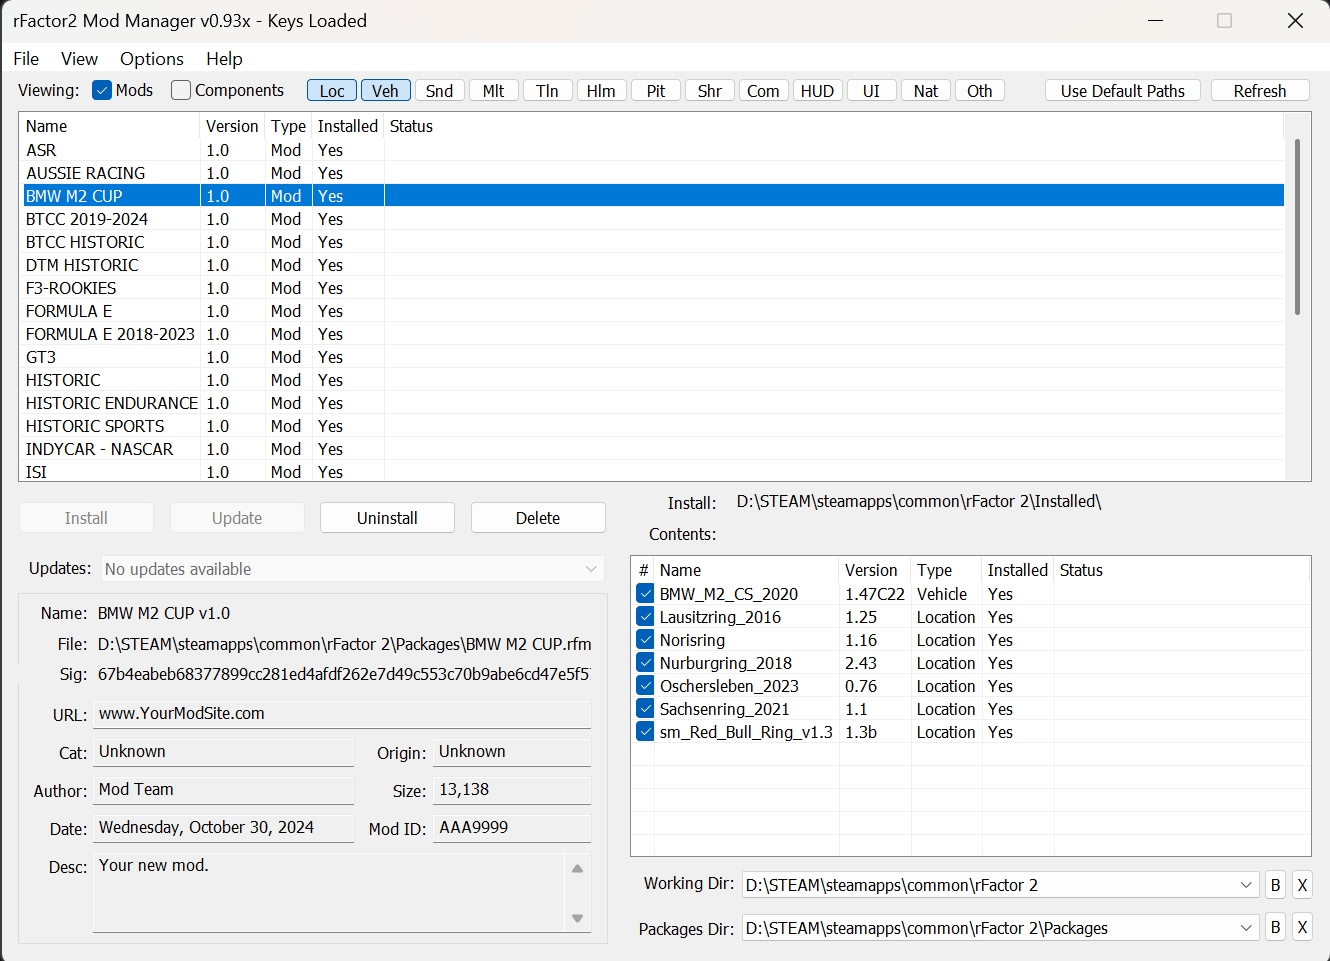Click Use Default Paths button
Screen dimensions: 1330x961
coord(1123,91)
